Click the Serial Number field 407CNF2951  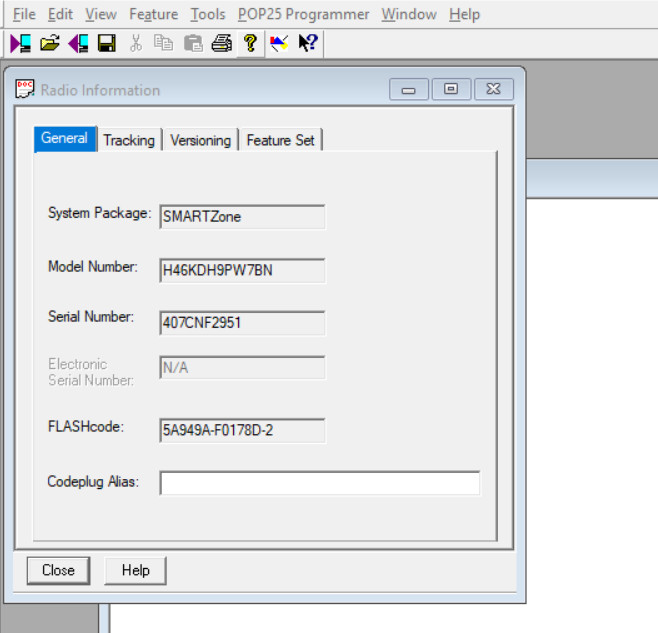tap(242, 323)
